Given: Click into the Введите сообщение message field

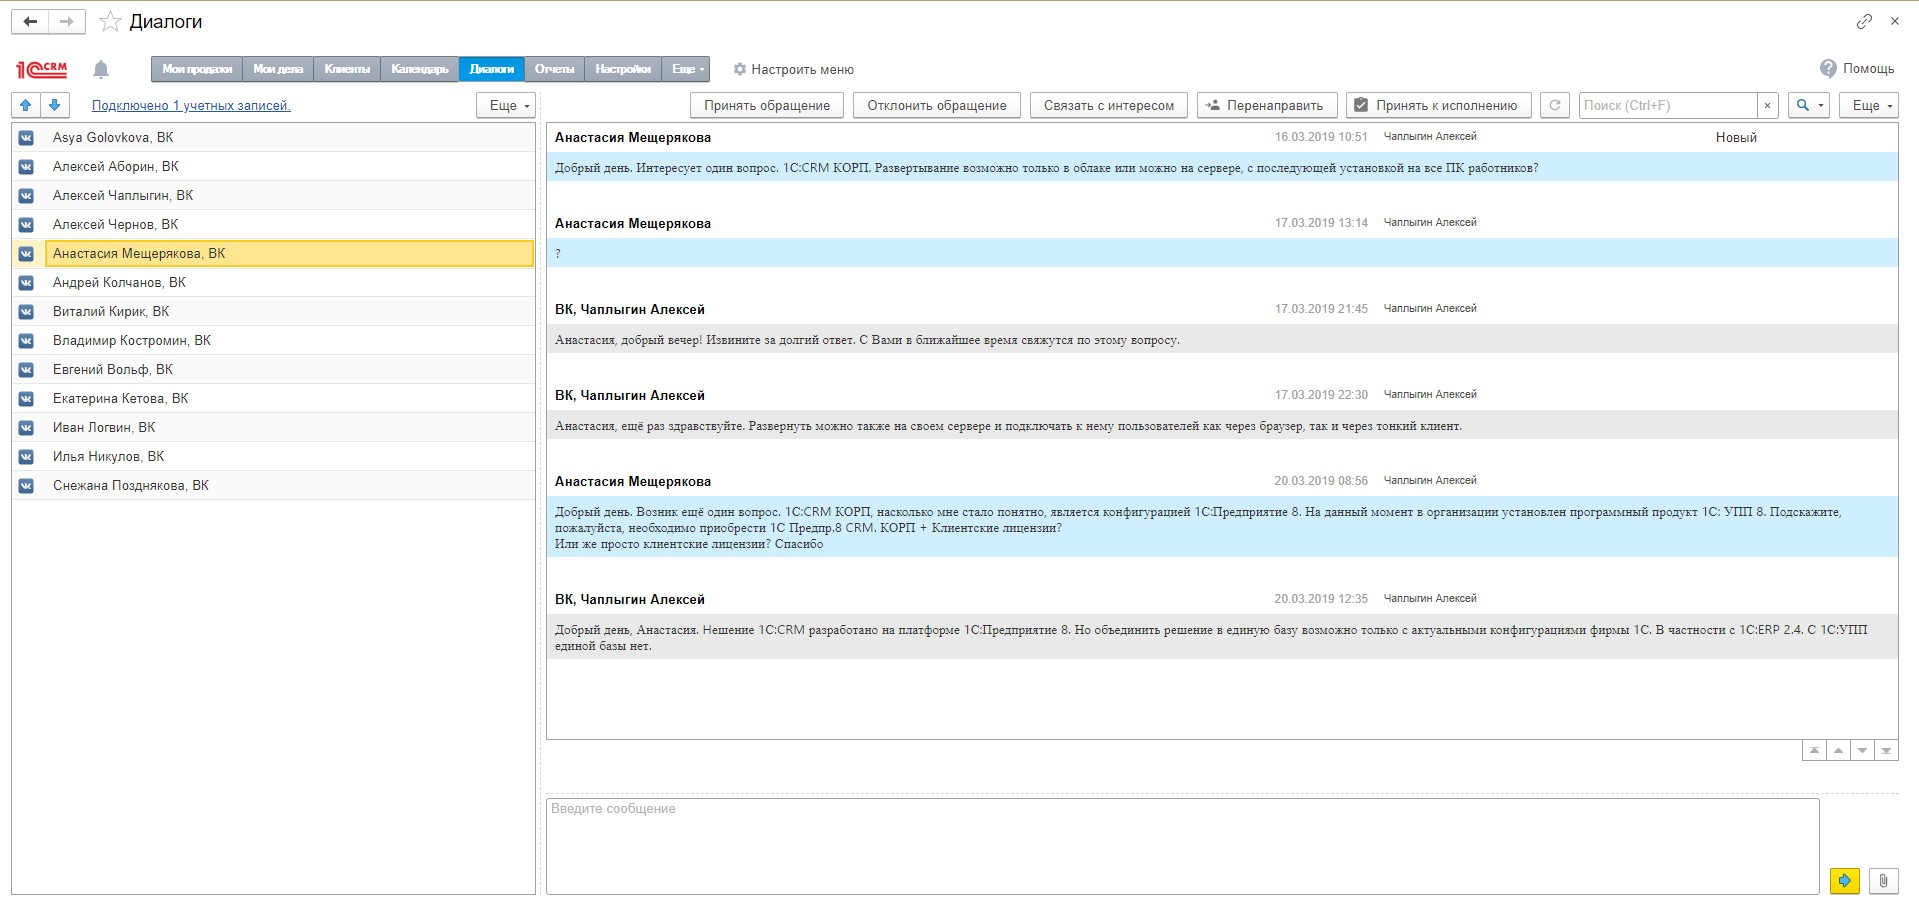Looking at the screenshot, I should click(x=1180, y=845).
